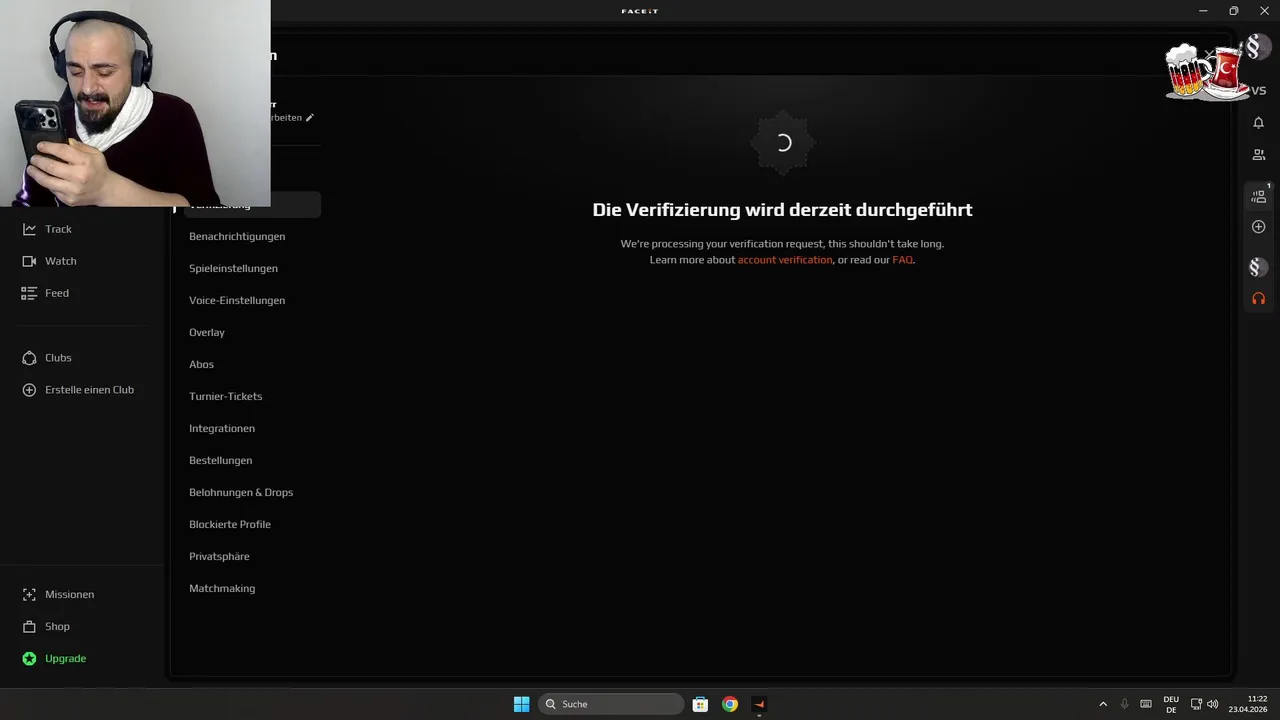
Task: Click the green Upgrade star icon
Action: coord(29,658)
